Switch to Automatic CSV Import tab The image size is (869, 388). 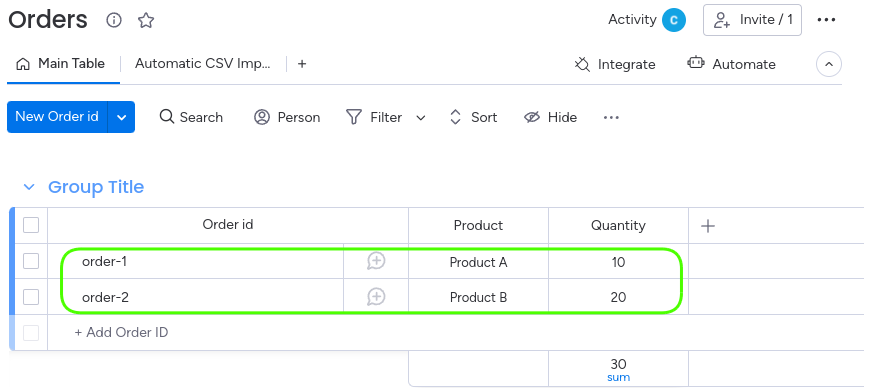click(203, 64)
